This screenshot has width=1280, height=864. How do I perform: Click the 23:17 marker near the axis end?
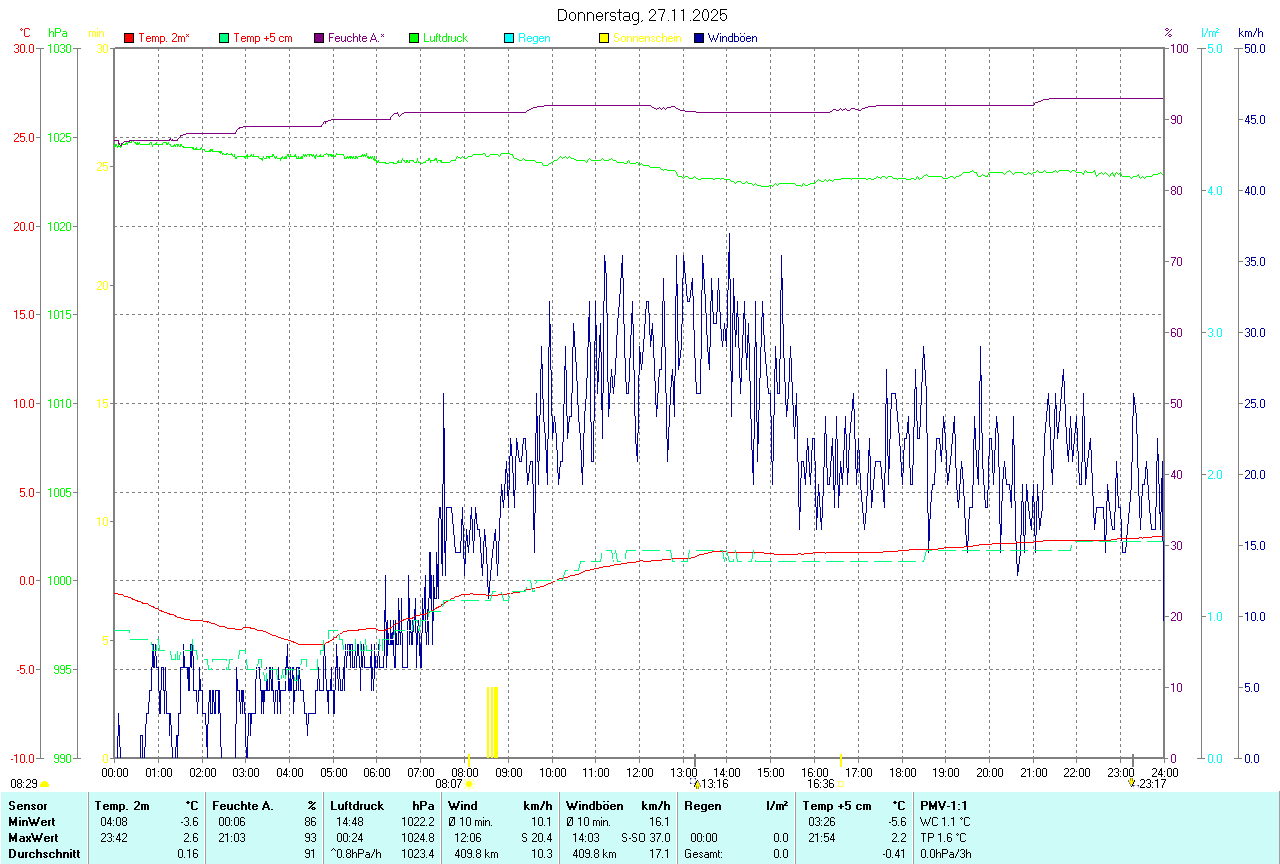pyautogui.click(x=1150, y=784)
